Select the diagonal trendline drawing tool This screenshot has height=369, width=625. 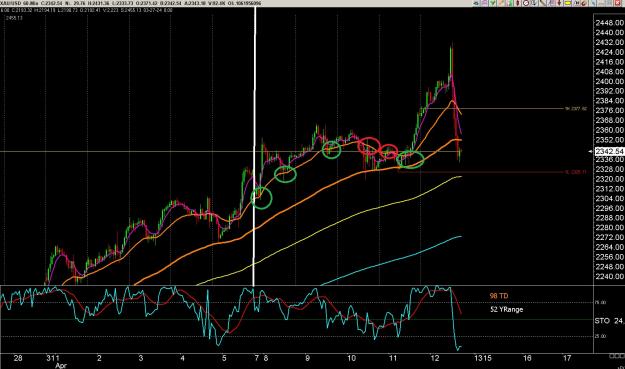tap(542, 3)
